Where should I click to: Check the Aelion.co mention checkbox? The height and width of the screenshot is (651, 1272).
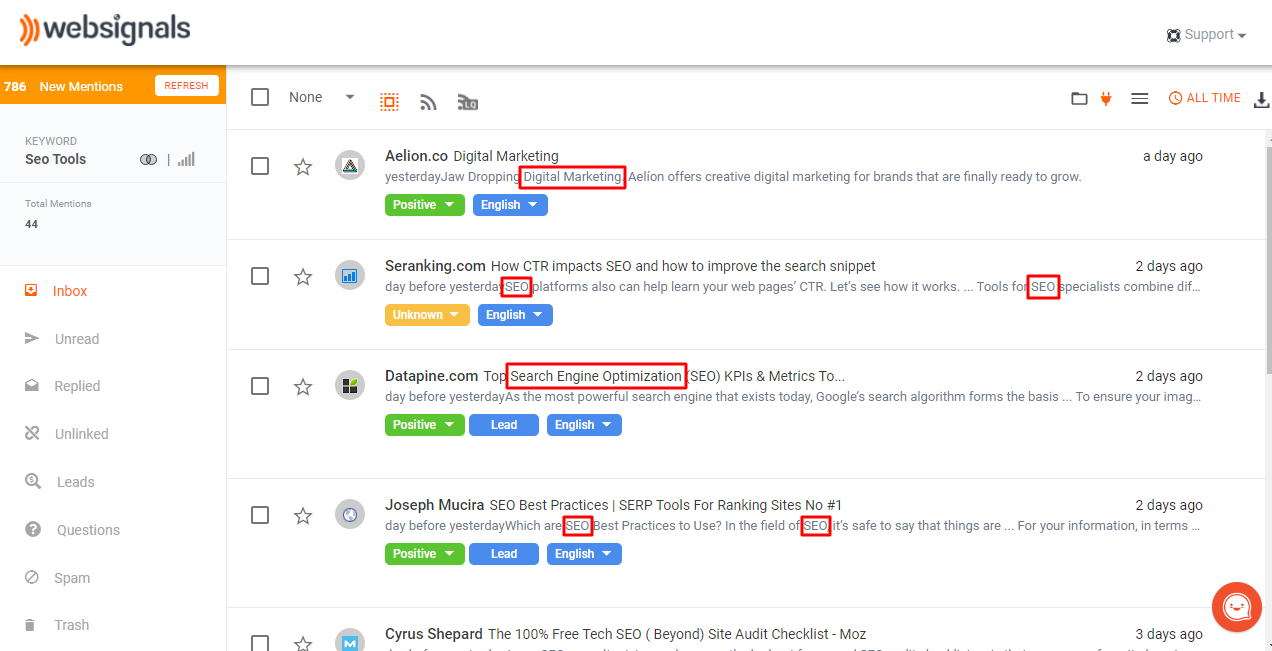tap(260, 166)
